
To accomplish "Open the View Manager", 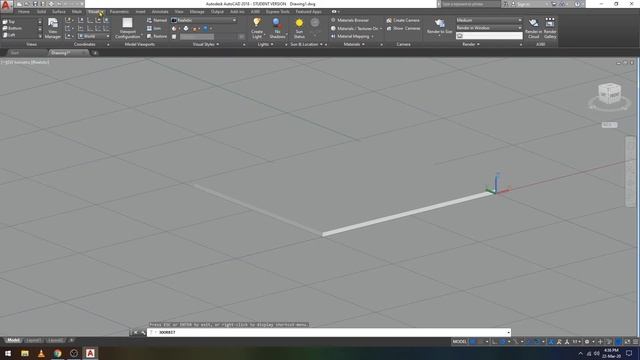I will click(x=53, y=28).
